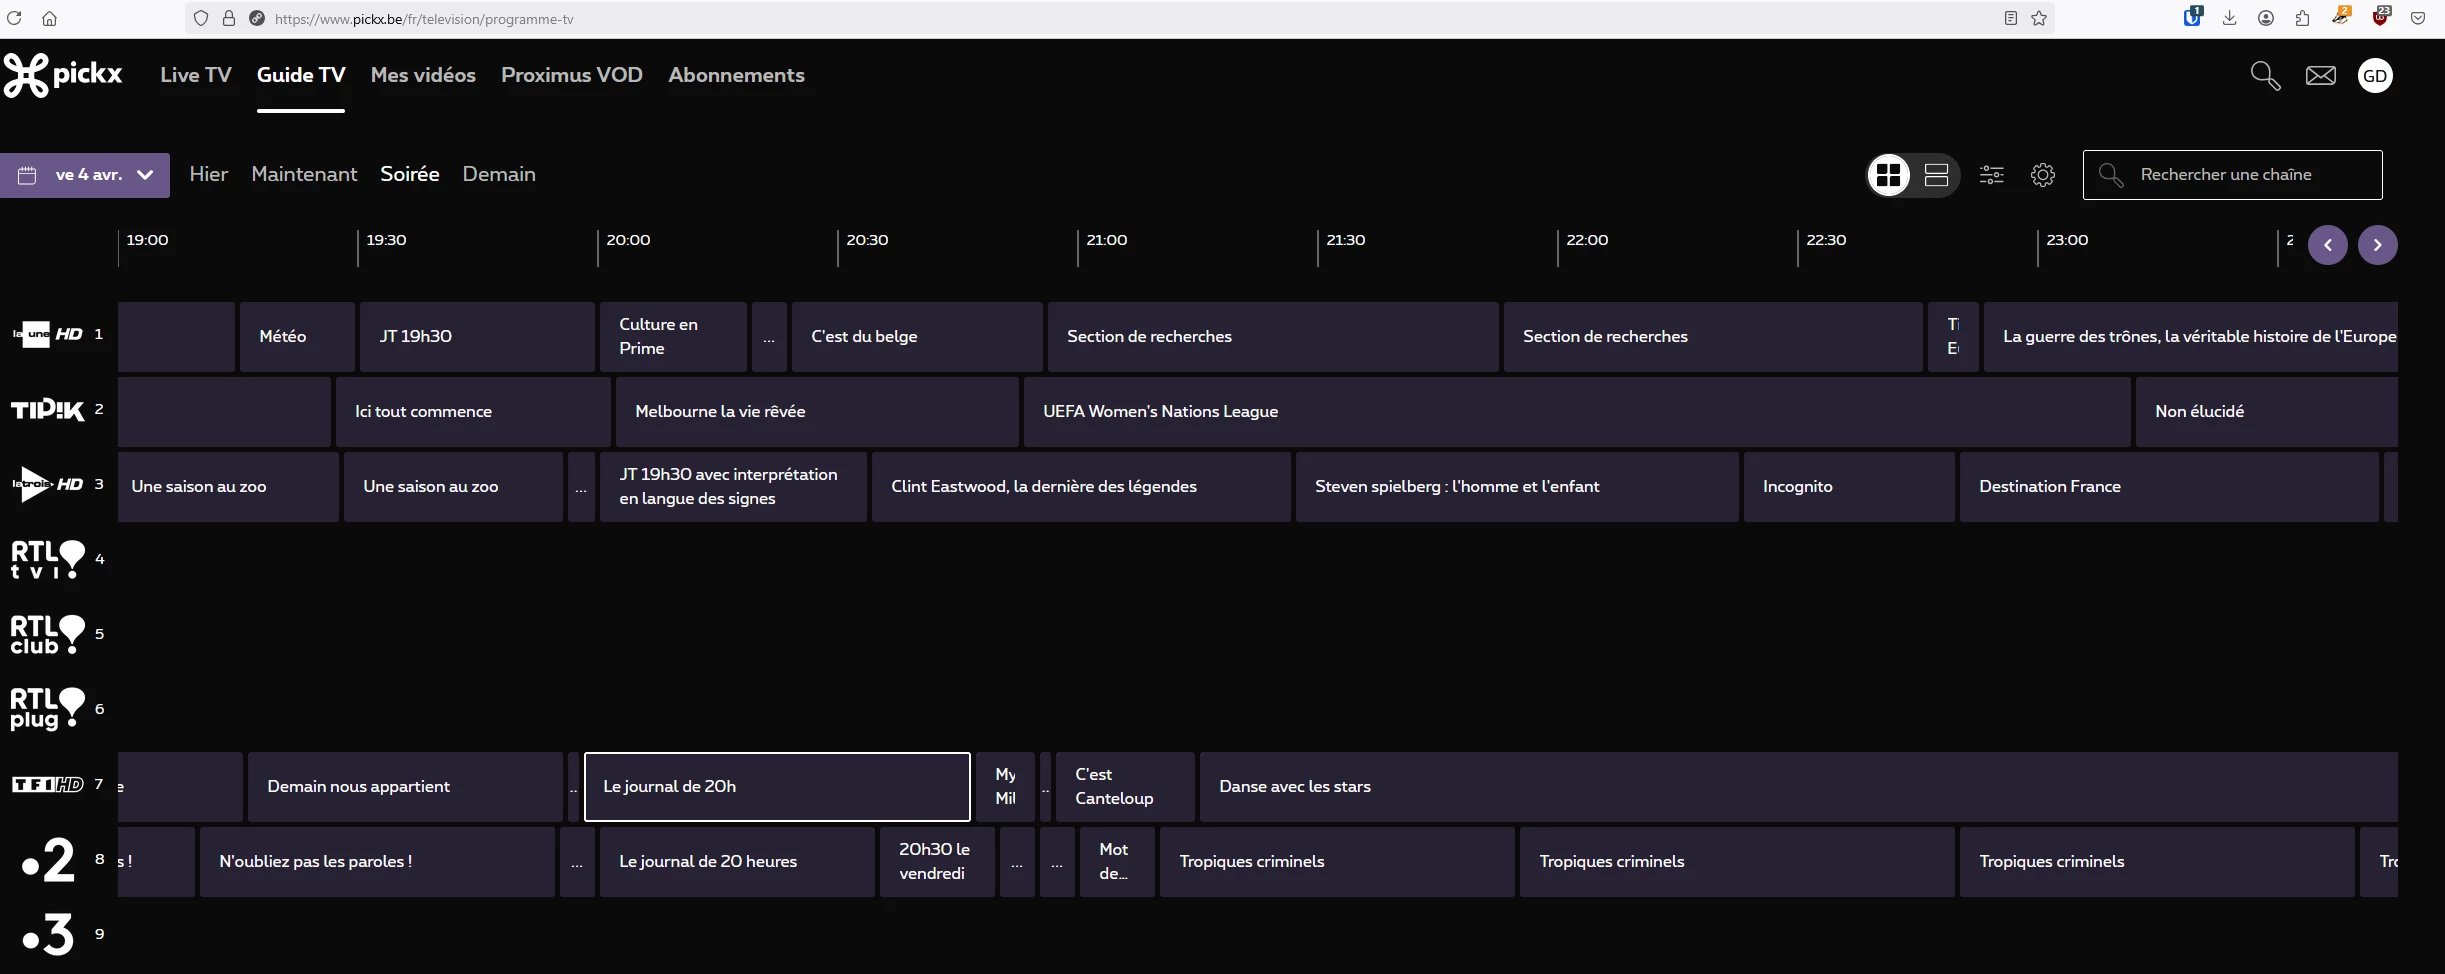Select La Trois HD channel logo
Viewport: 2445px width, 974px height.
[x=47, y=485]
